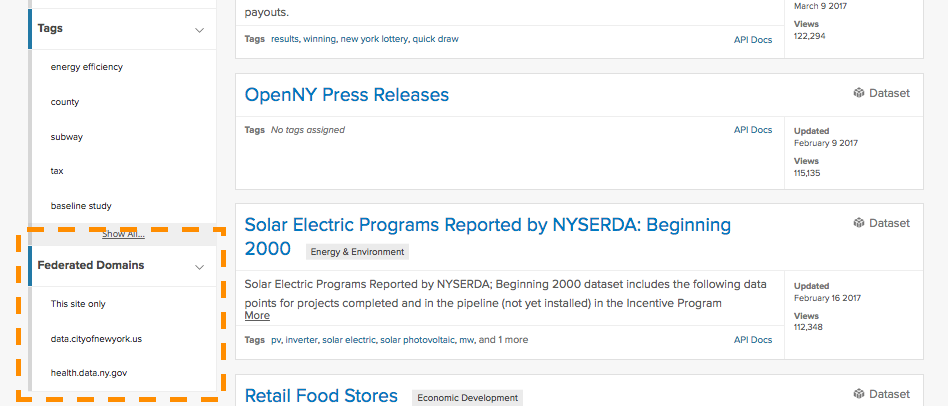Show all tags via Show All link
The image size is (948, 406).
pos(123,234)
